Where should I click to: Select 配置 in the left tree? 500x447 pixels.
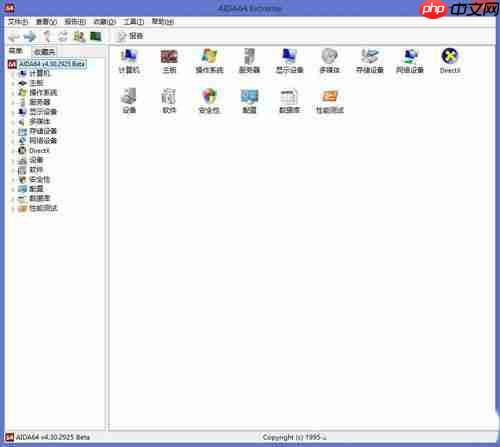[x=36, y=189]
